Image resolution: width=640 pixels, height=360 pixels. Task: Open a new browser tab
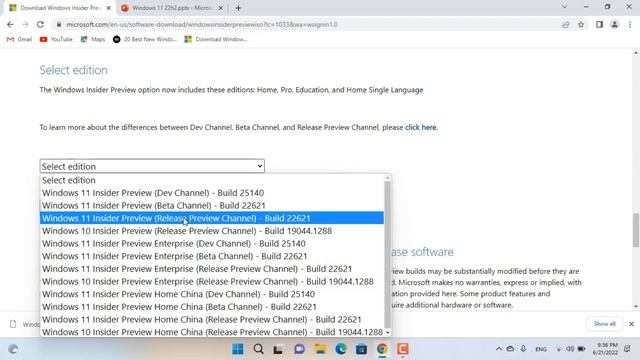(x=238, y=8)
